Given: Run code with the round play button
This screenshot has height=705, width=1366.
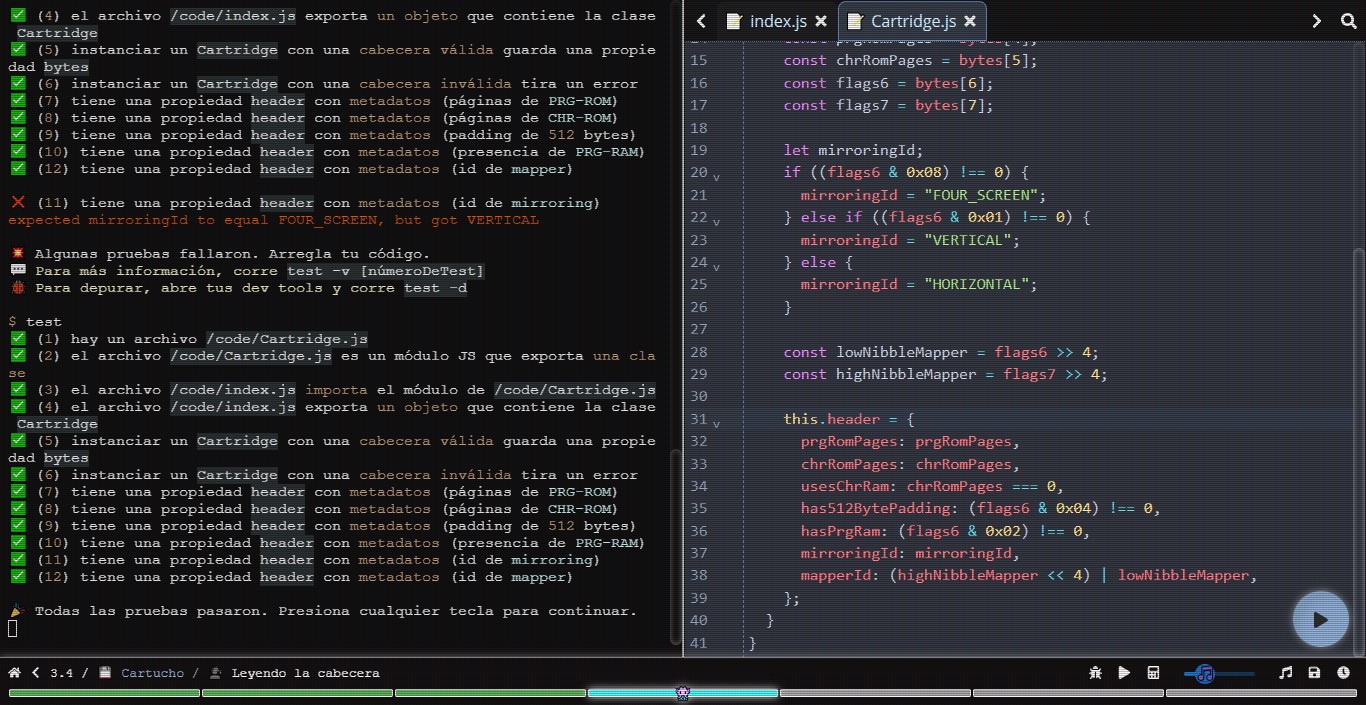Looking at the screenshot, I should pos(1320,619).
